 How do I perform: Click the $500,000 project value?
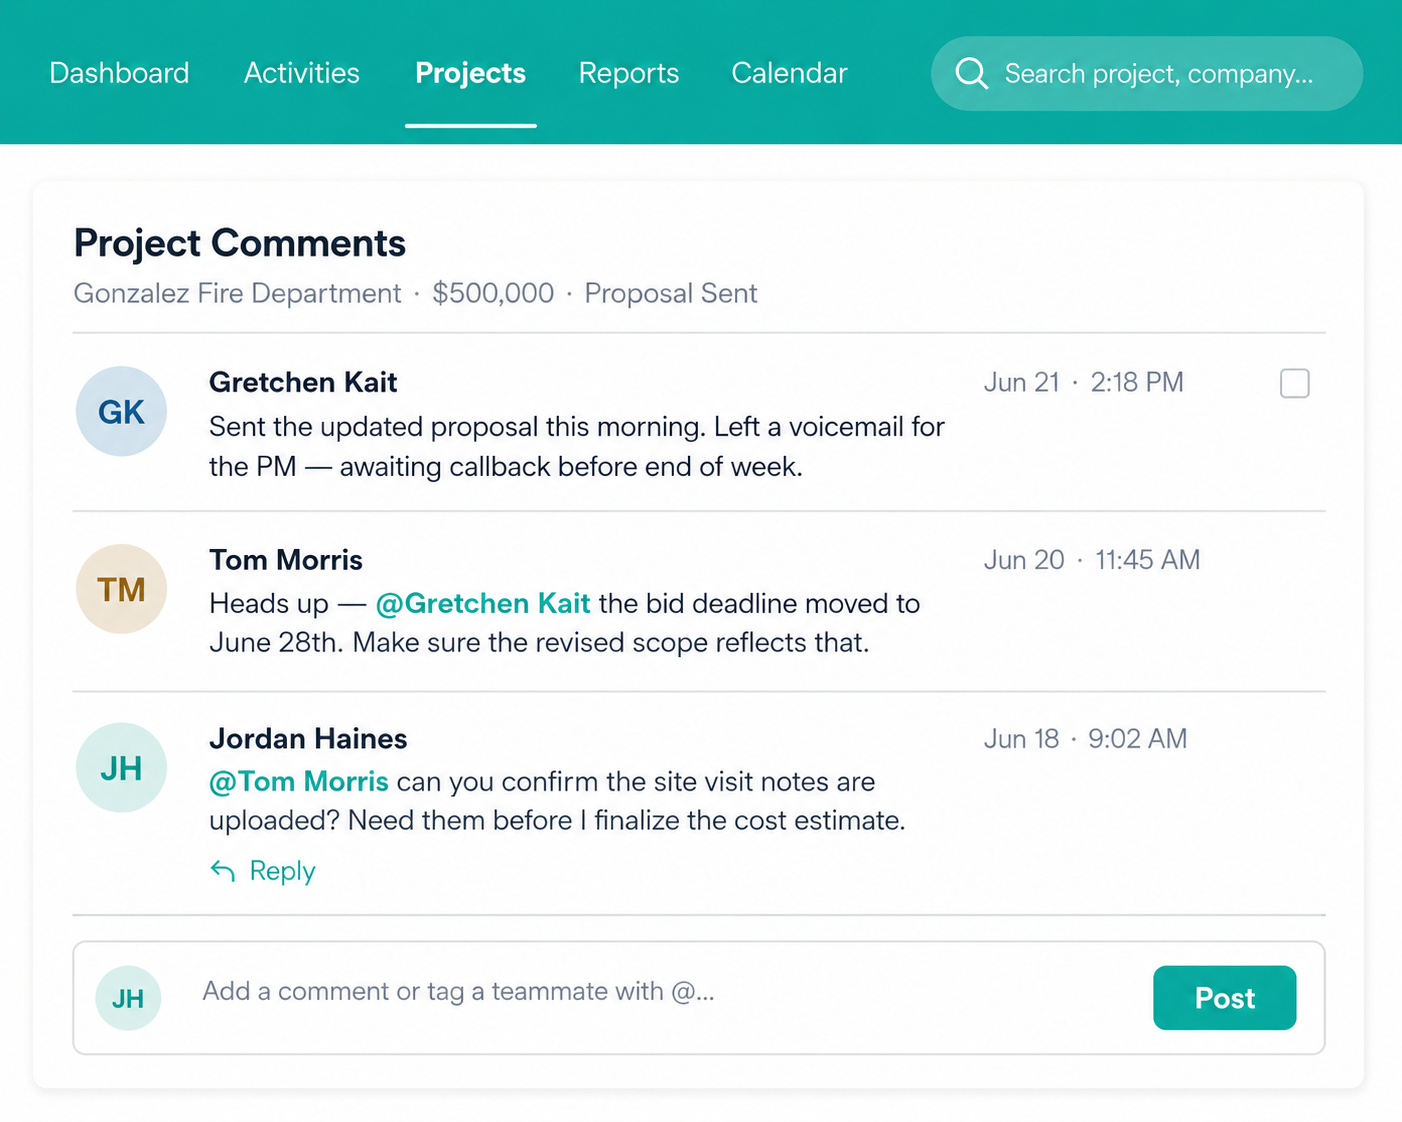493,293
